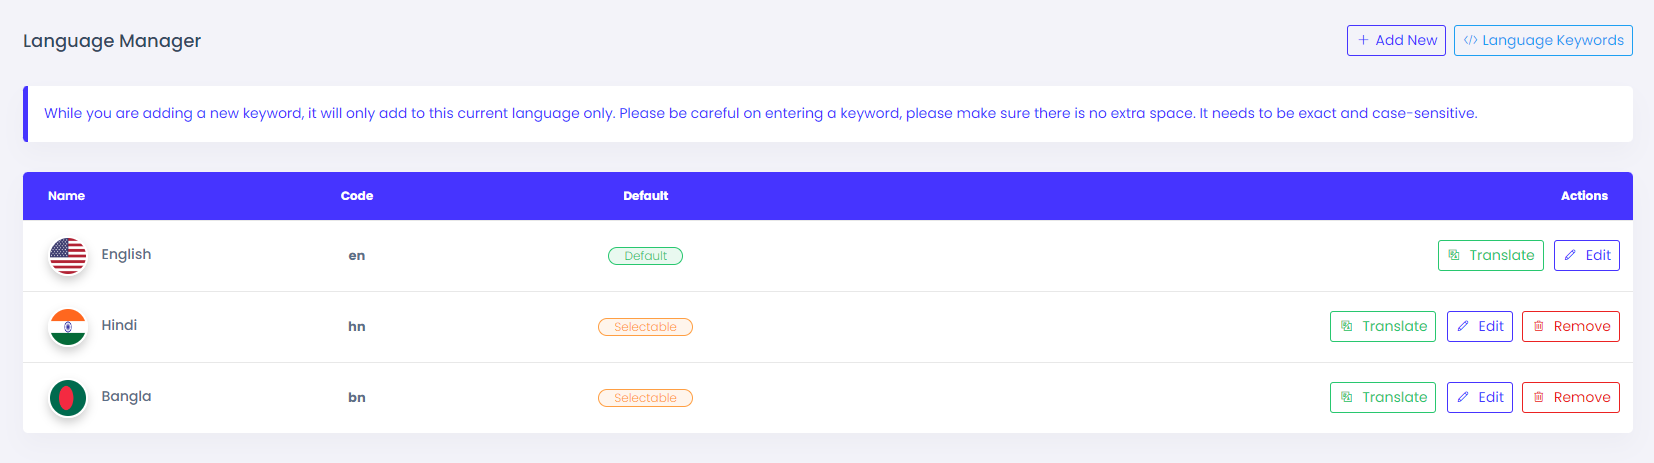The image size is (1654, 463).
Task: Click the USA flag icon for English
Action: click(x=68, y=256)
